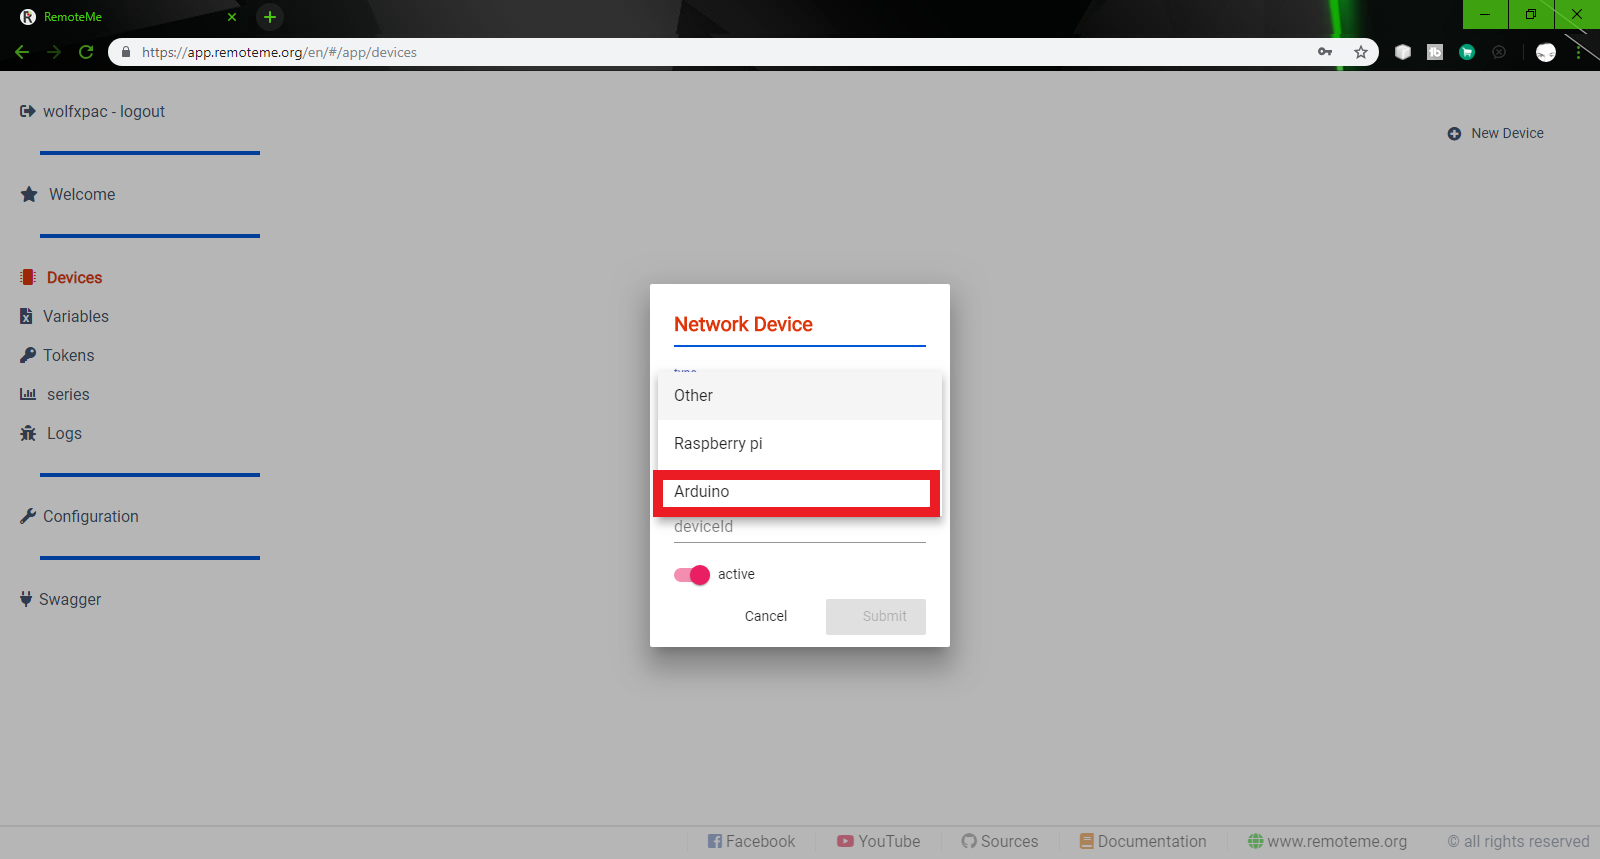
Task: Click the Logs bug icon
Action: coord(28,433)
